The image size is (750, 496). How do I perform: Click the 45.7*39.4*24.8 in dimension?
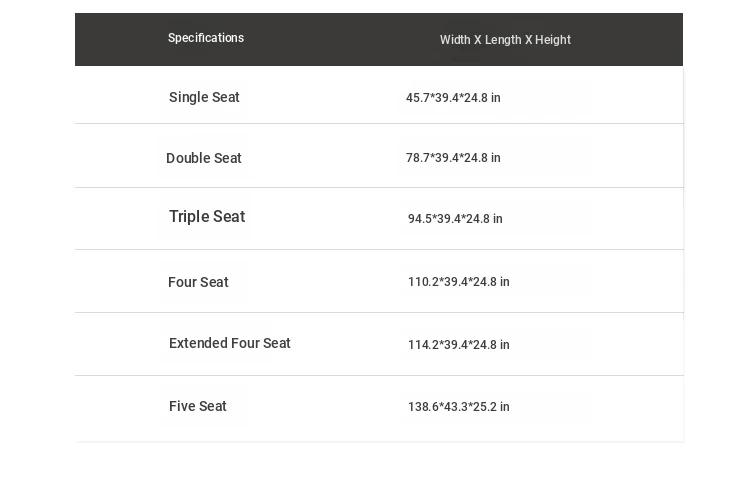point(453,98)
